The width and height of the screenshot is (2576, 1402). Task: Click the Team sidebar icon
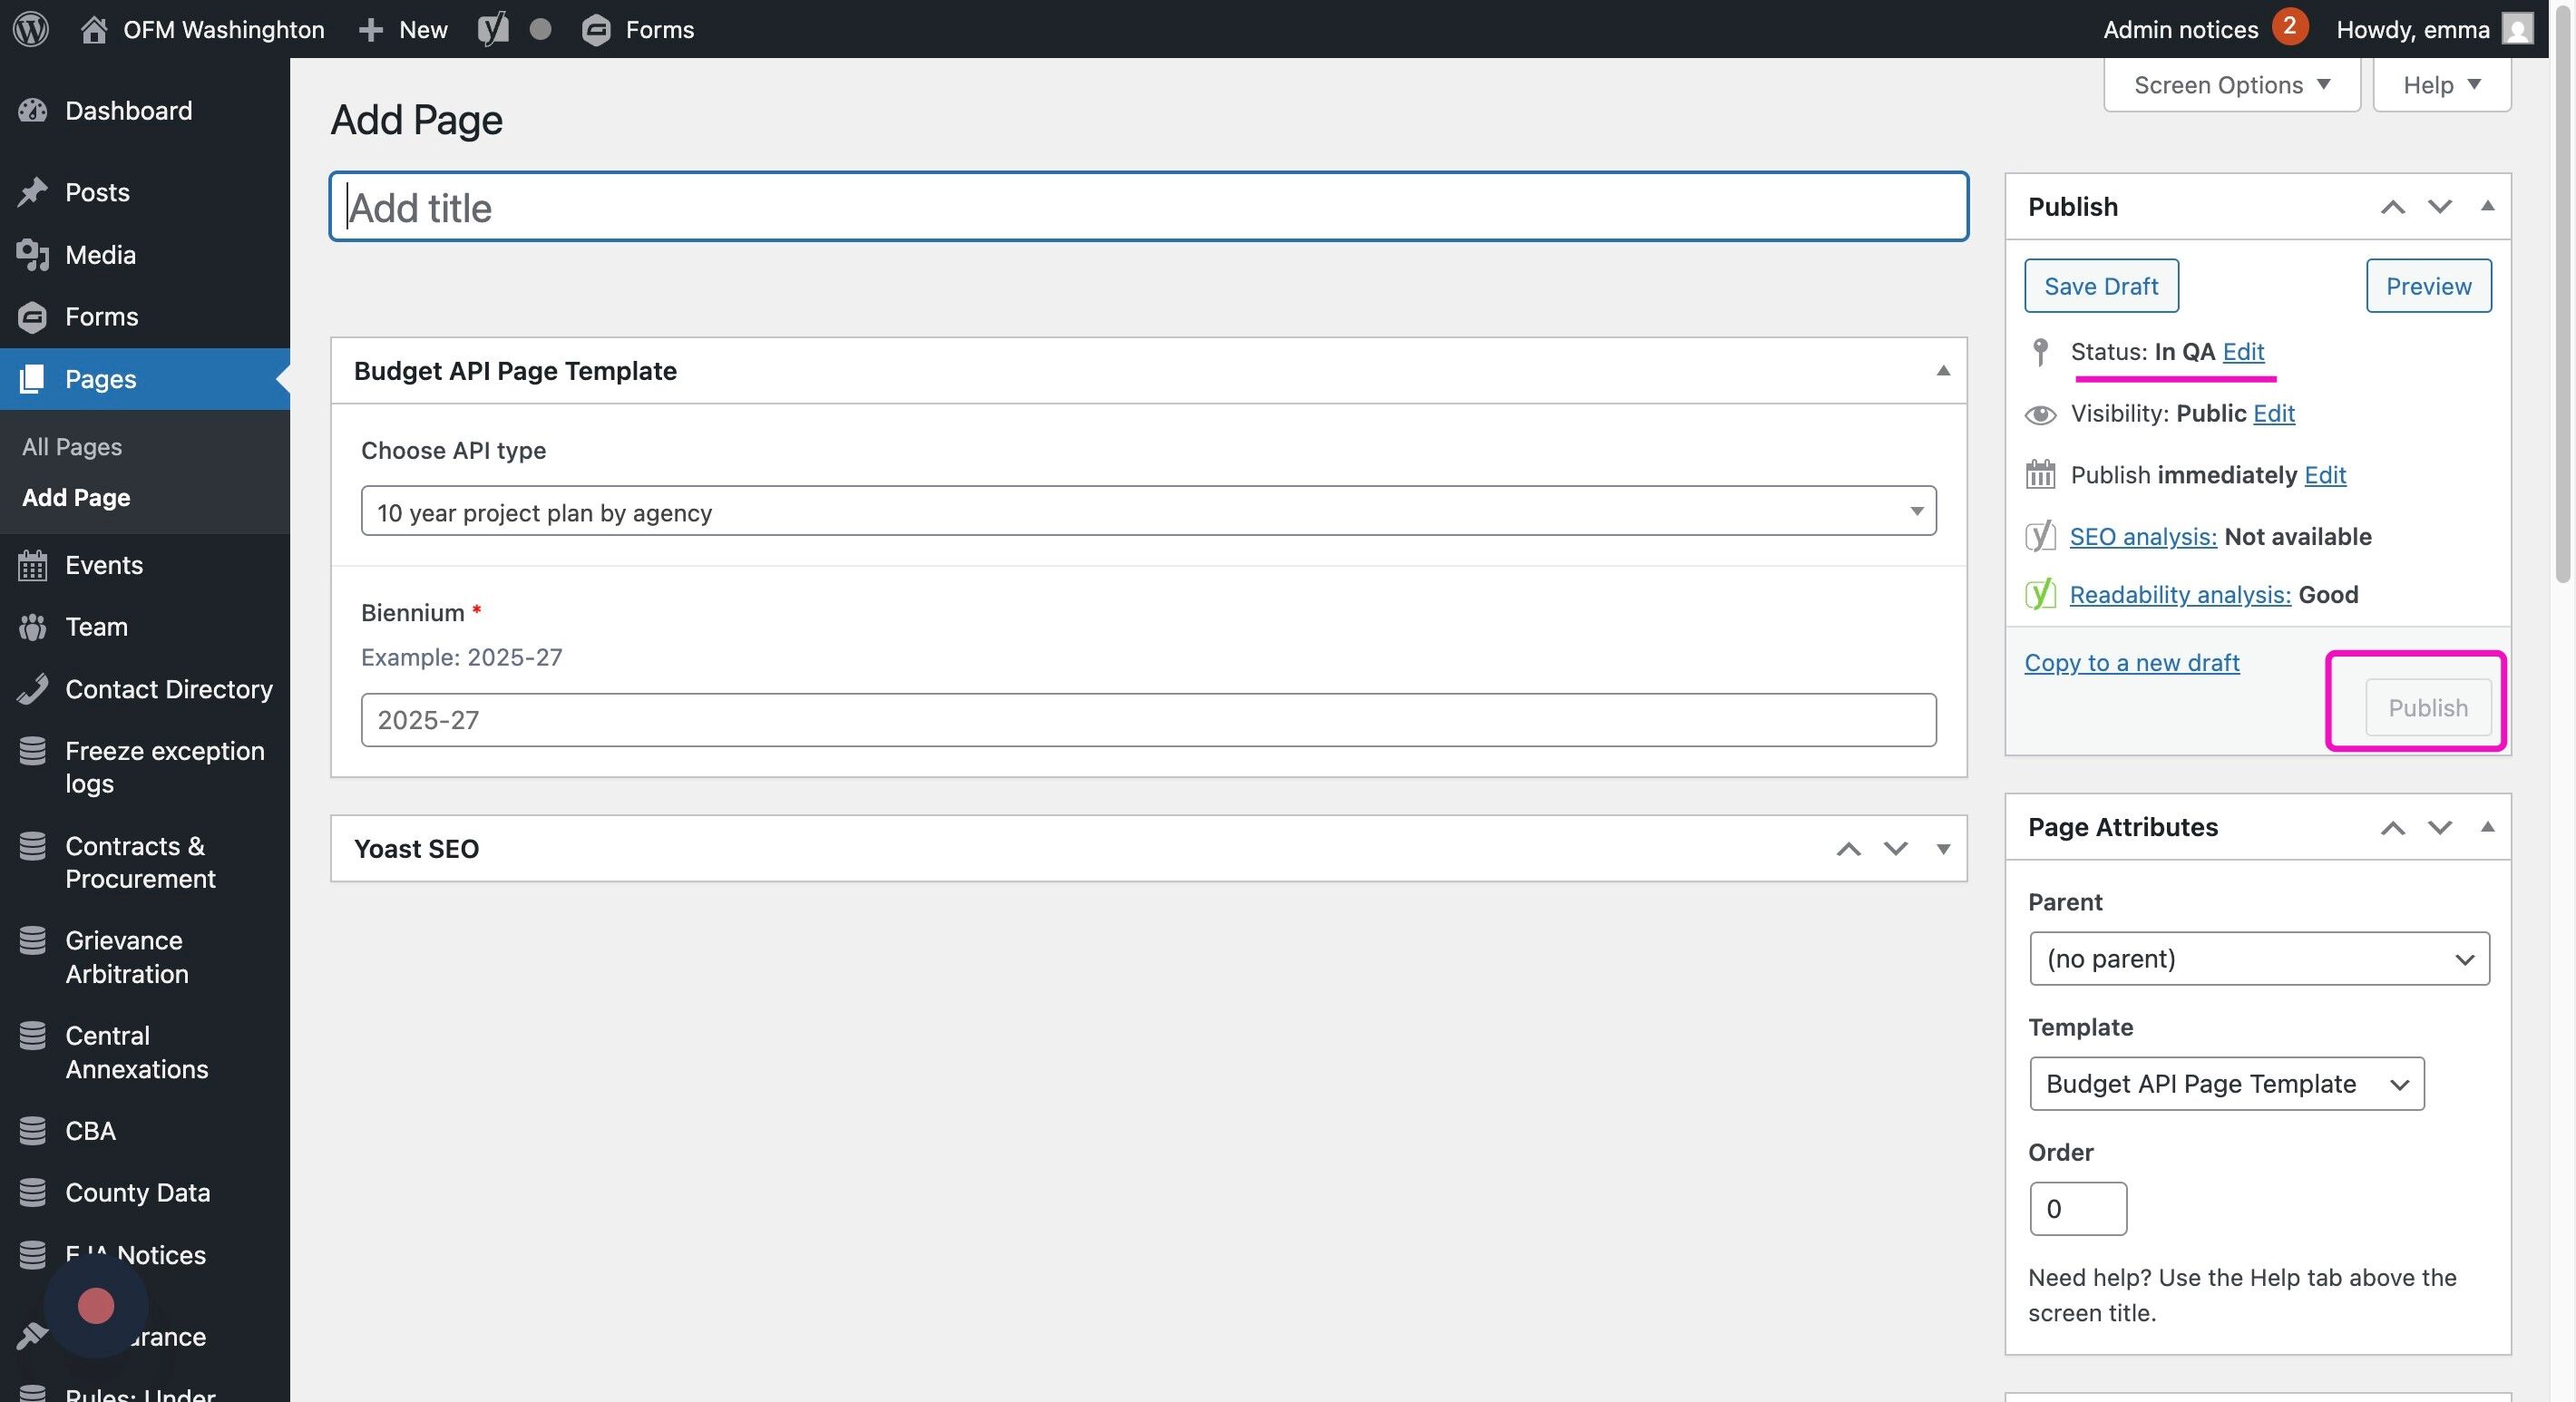[32, 627]
